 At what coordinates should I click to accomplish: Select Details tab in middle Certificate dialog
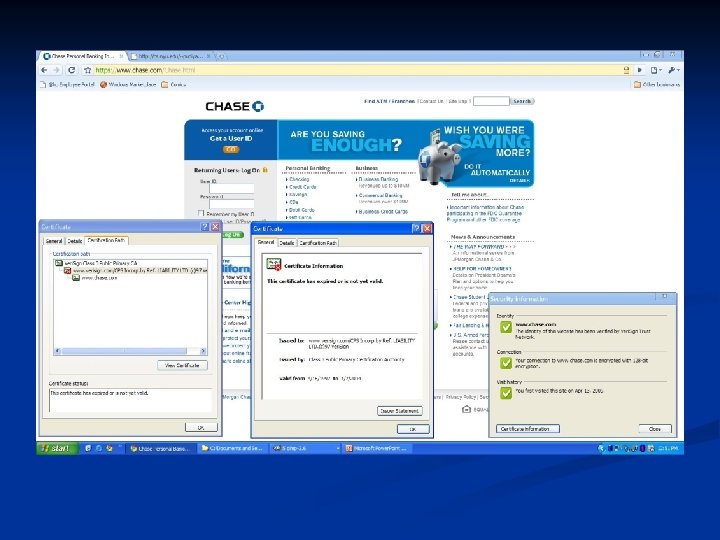287,243
